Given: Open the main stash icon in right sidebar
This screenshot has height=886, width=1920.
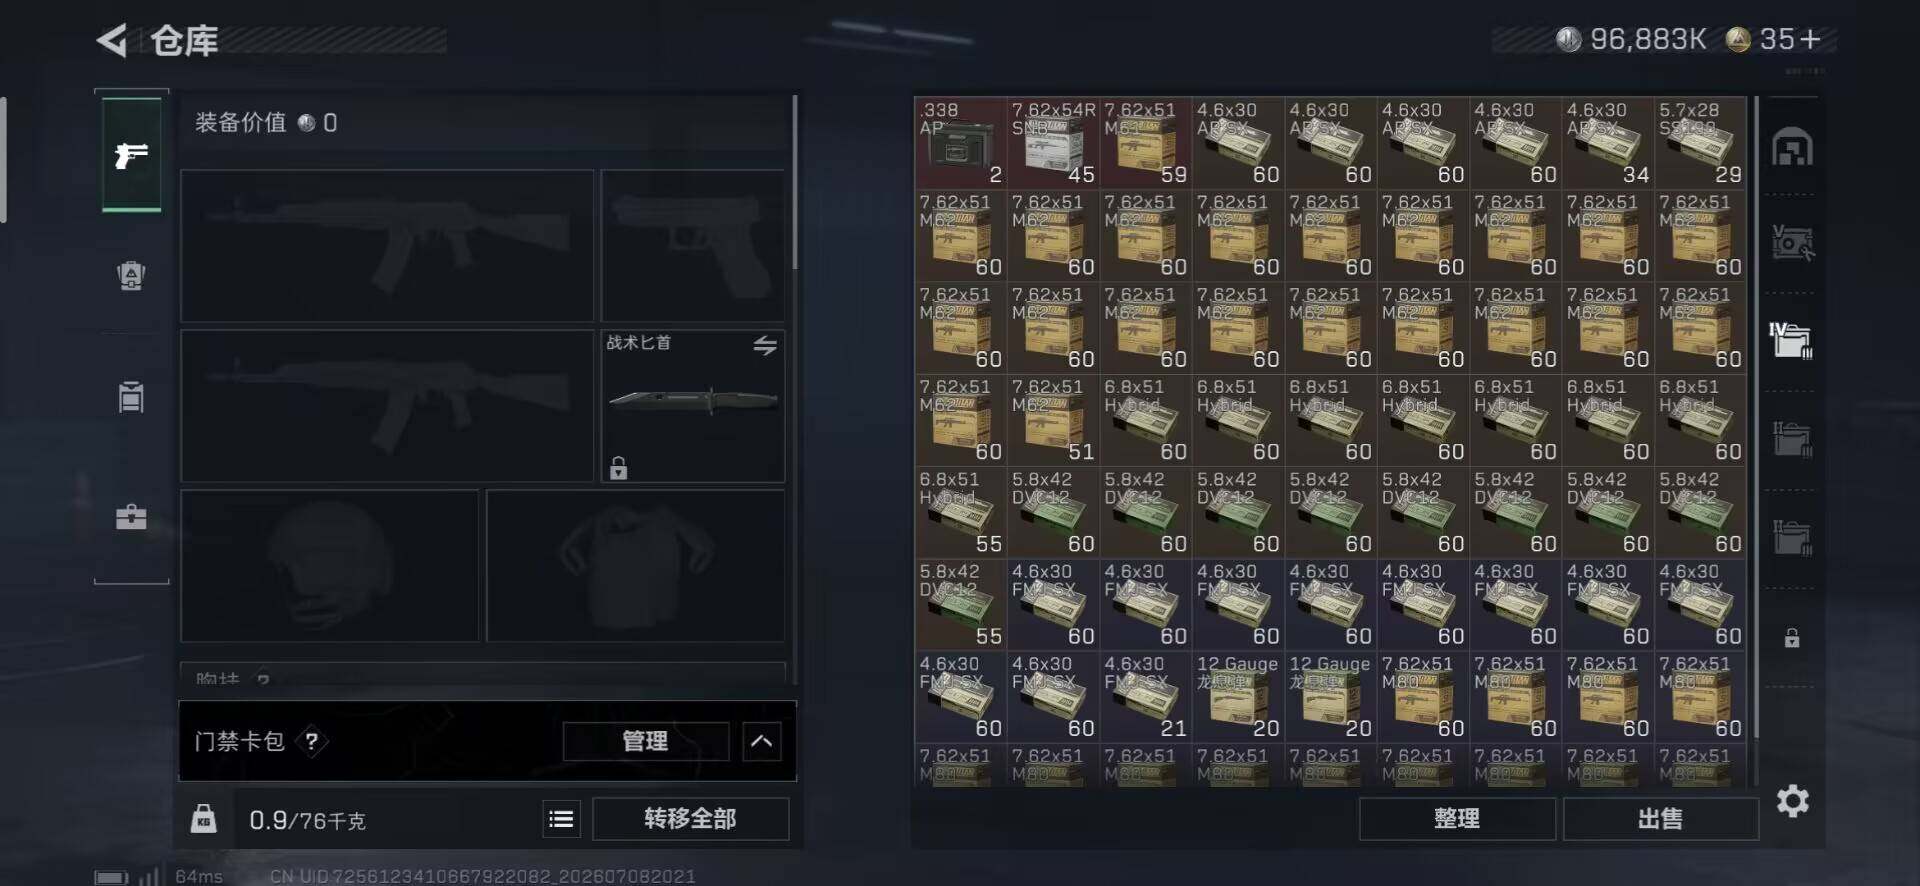Looking at the screenshot, I should (x=1792, y=147).
